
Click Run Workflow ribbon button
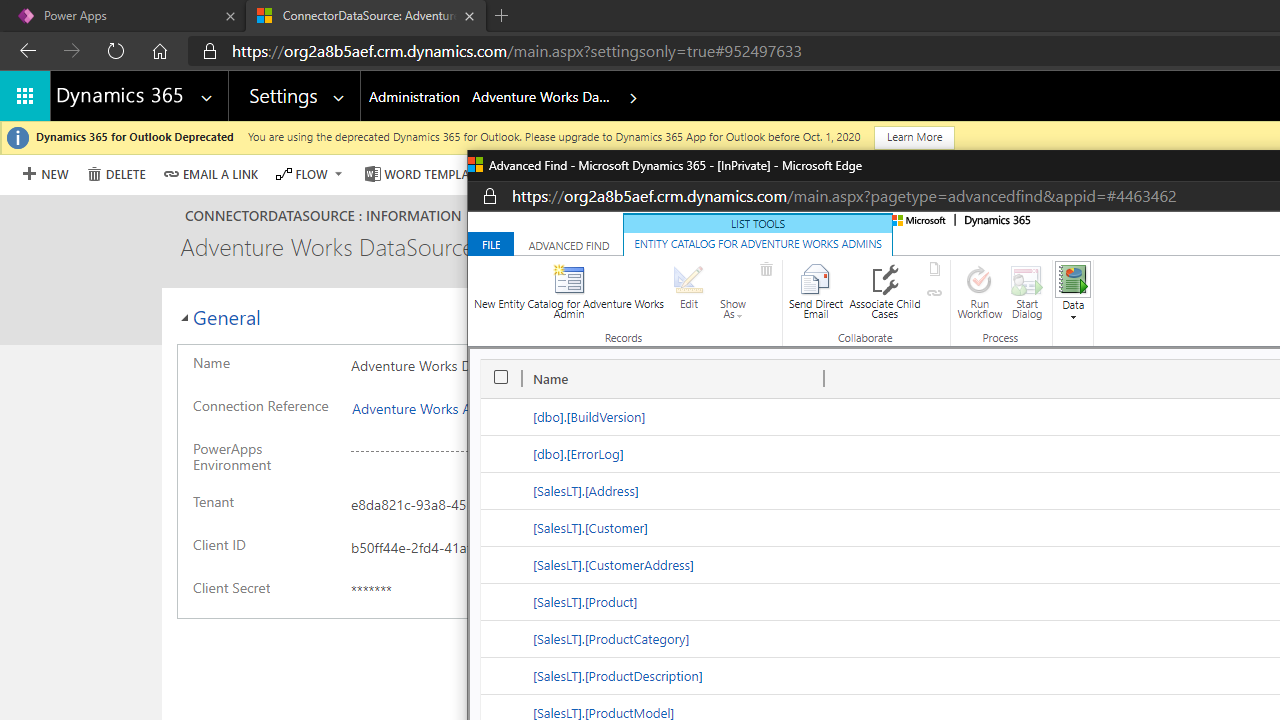tap(980, 292)
